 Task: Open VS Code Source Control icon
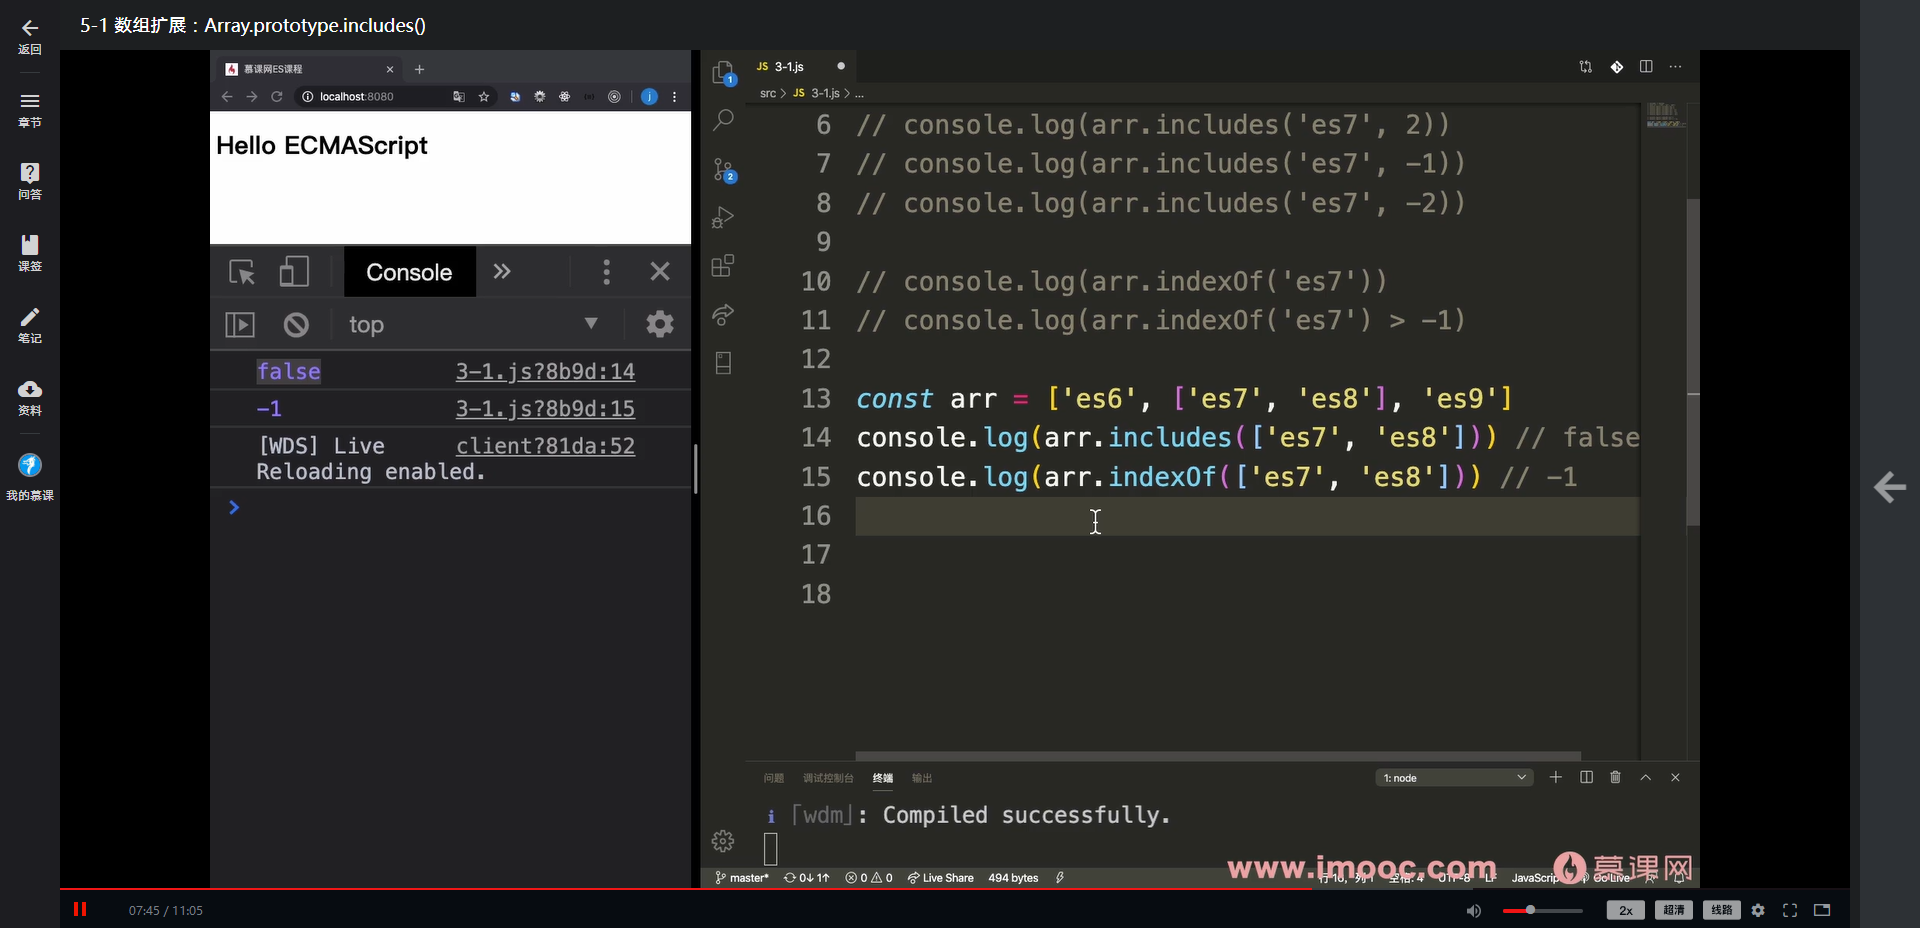[x=723, y=169]
